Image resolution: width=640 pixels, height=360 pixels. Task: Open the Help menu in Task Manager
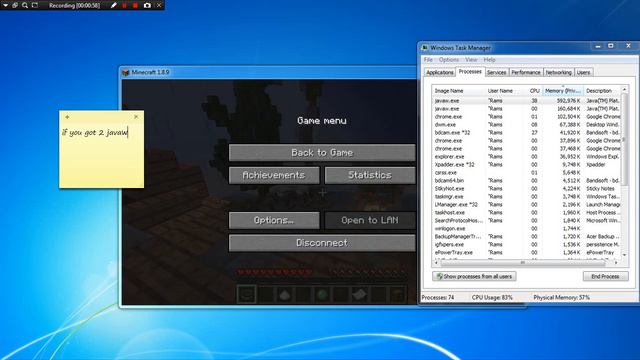(x=489, y=60)
